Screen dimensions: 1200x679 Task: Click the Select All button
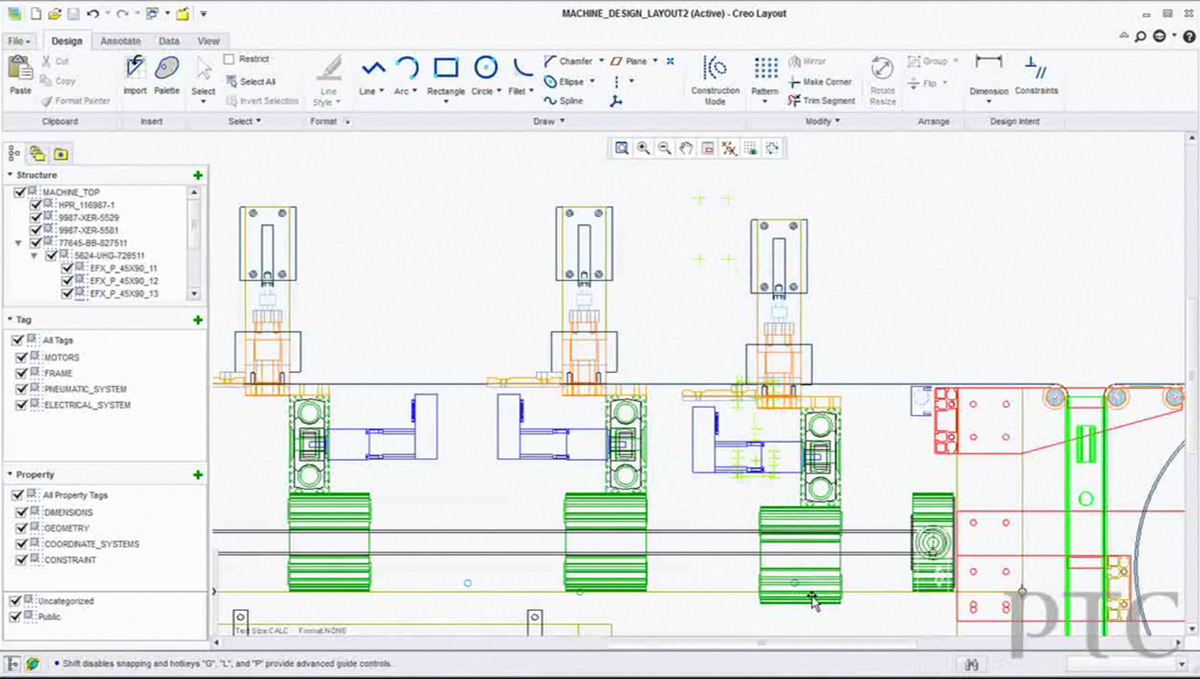[258, 81]
